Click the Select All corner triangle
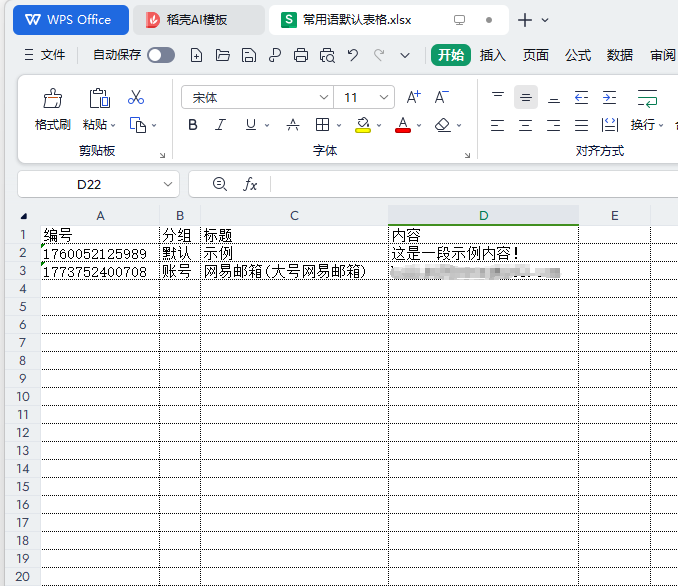This screenshot has width=678, height=586. point(24,216)
